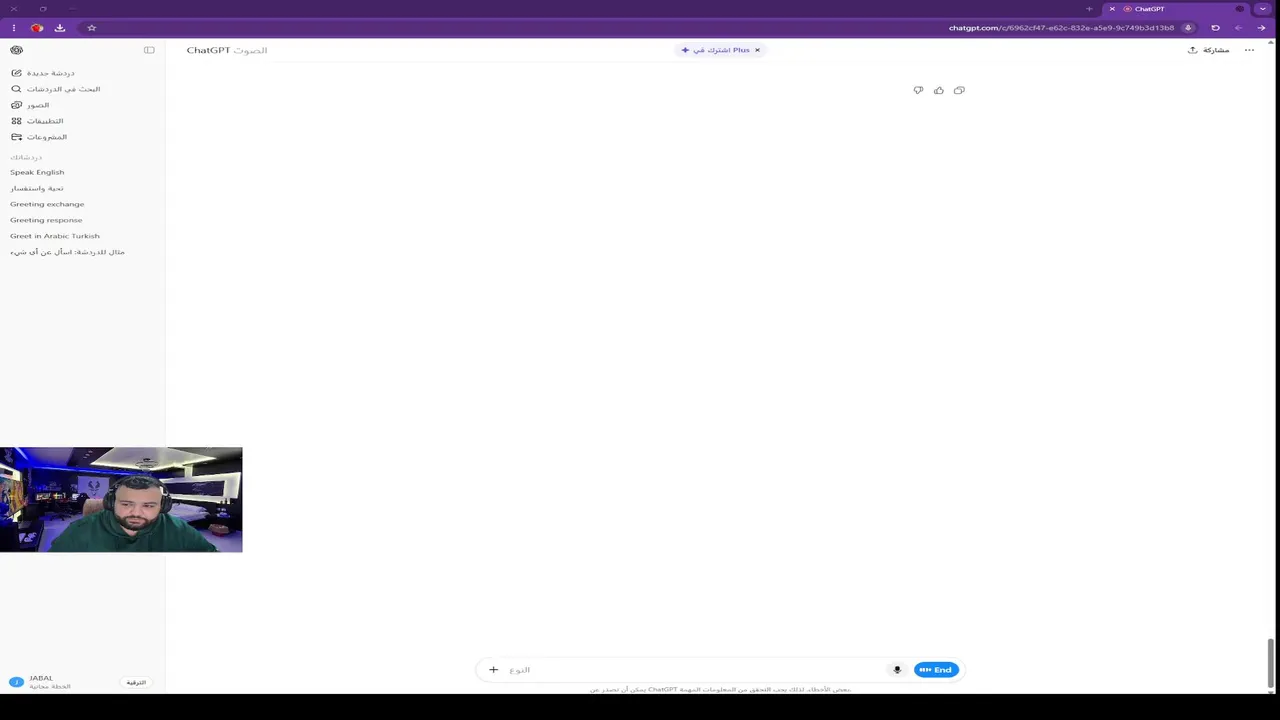Click into the message input field
1280x720 pixels.
tap(695, 670)
